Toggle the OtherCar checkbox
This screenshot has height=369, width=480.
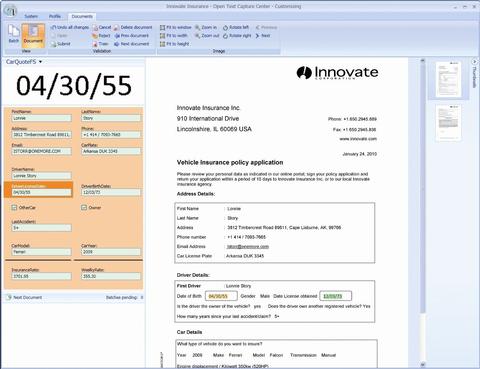[14, 208]
